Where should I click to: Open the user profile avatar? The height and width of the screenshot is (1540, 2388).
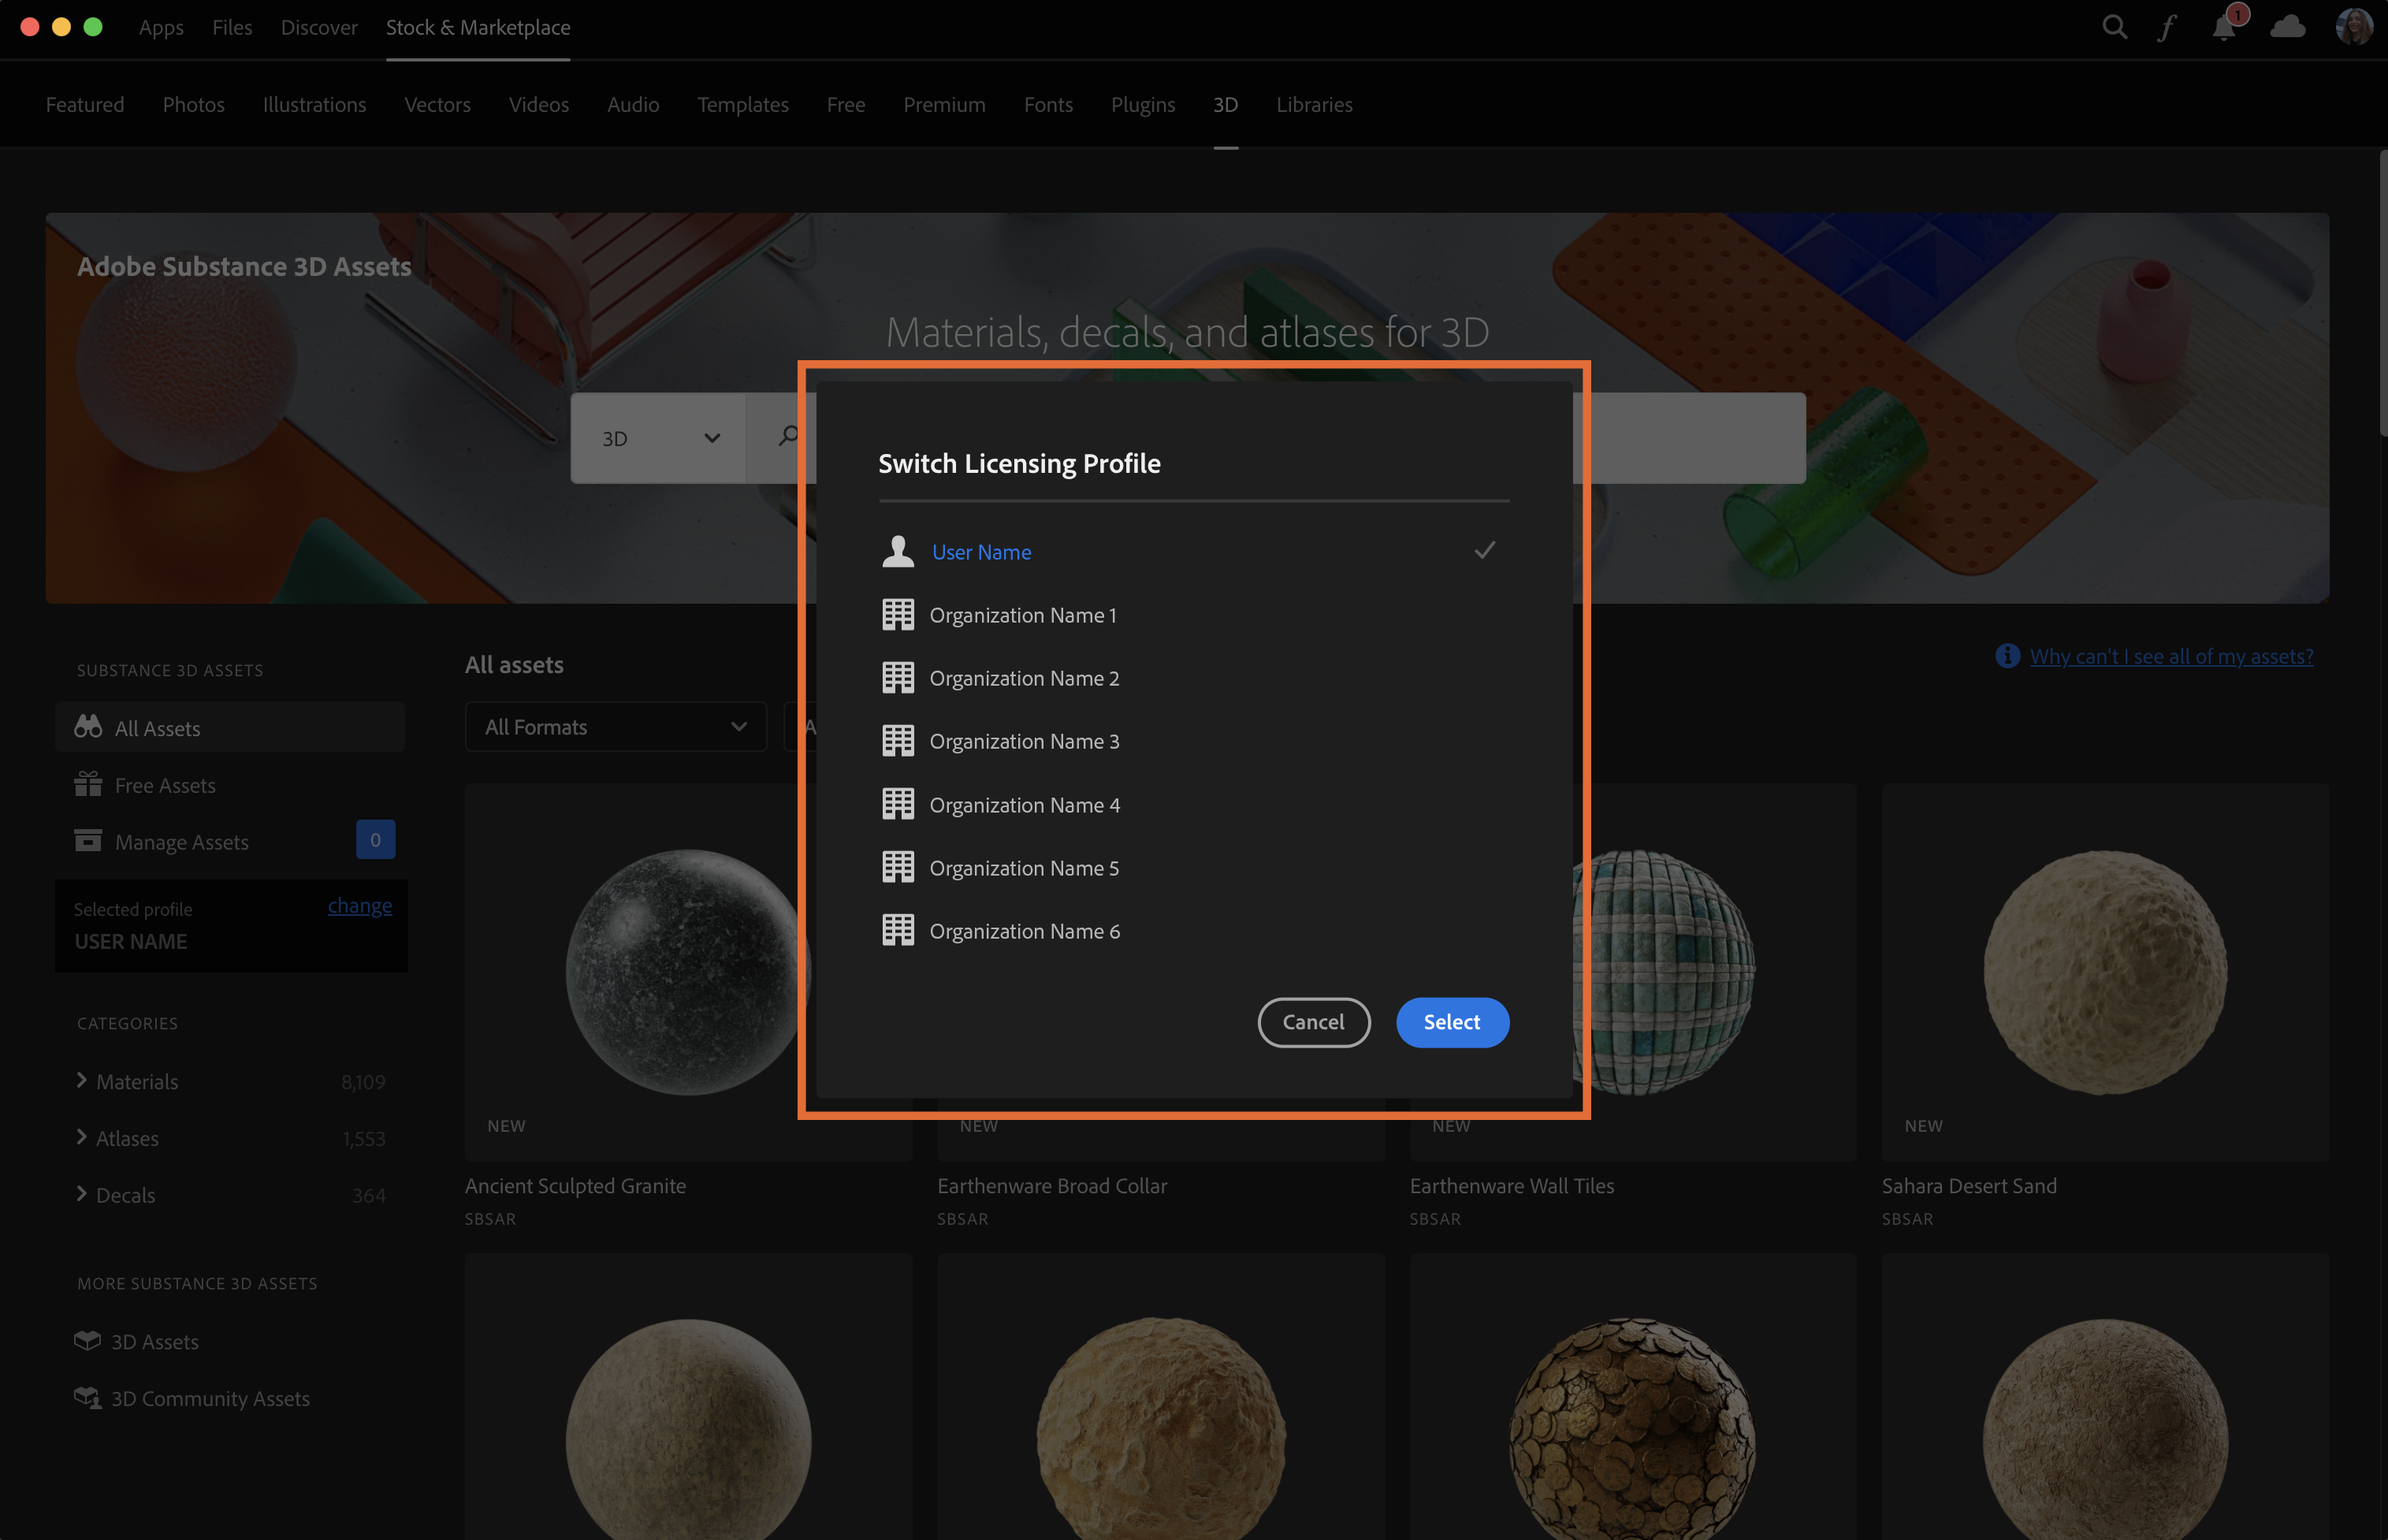coord(2353,27)
